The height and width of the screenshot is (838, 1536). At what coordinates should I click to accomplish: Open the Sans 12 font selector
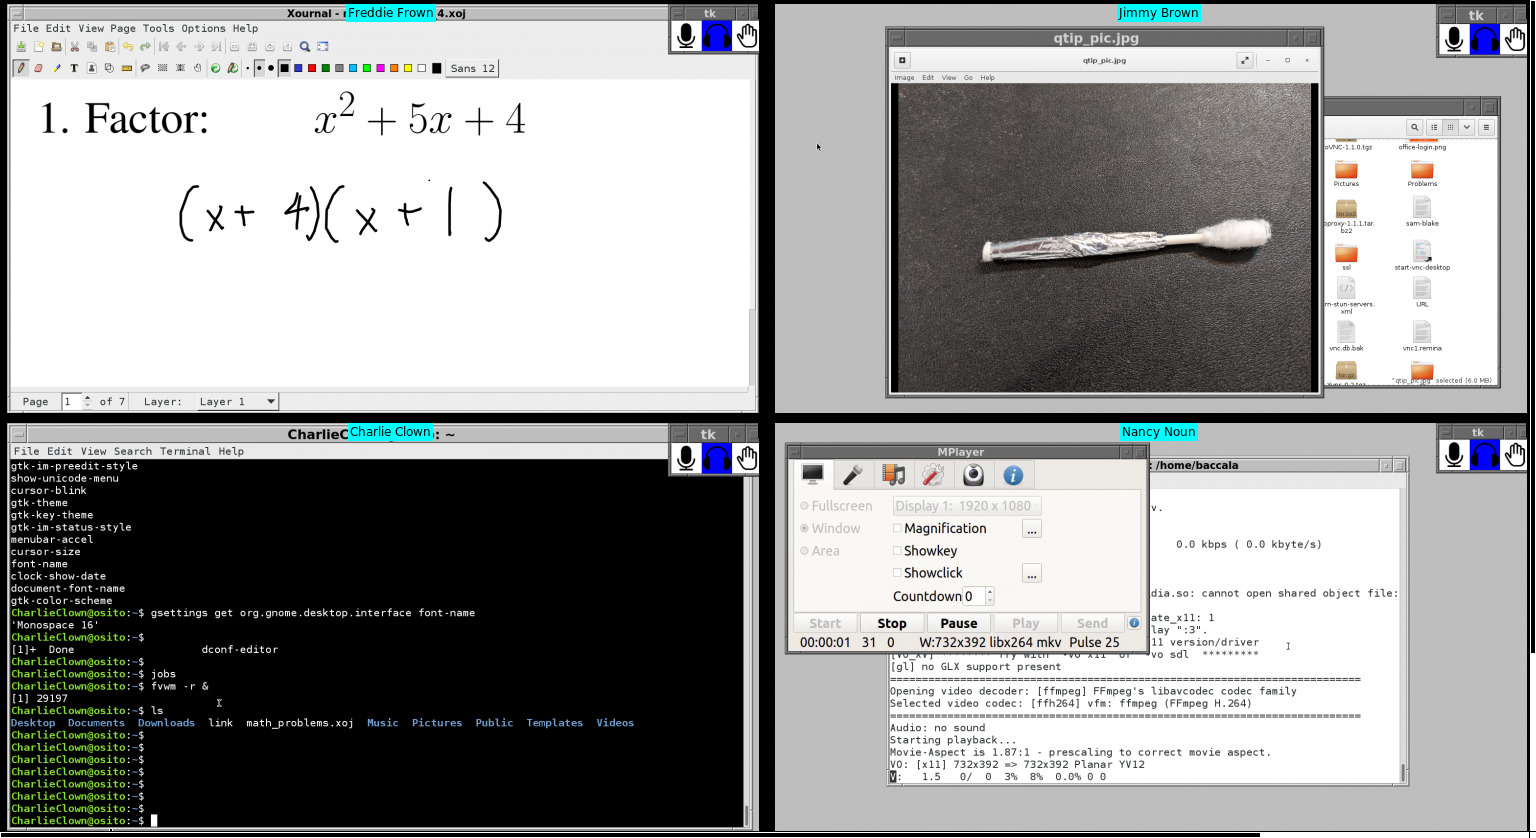point(472,68)
